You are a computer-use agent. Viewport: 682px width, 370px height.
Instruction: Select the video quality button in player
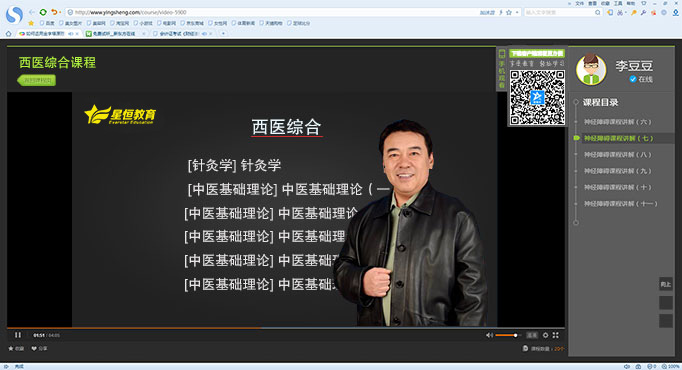click(532, 335)
